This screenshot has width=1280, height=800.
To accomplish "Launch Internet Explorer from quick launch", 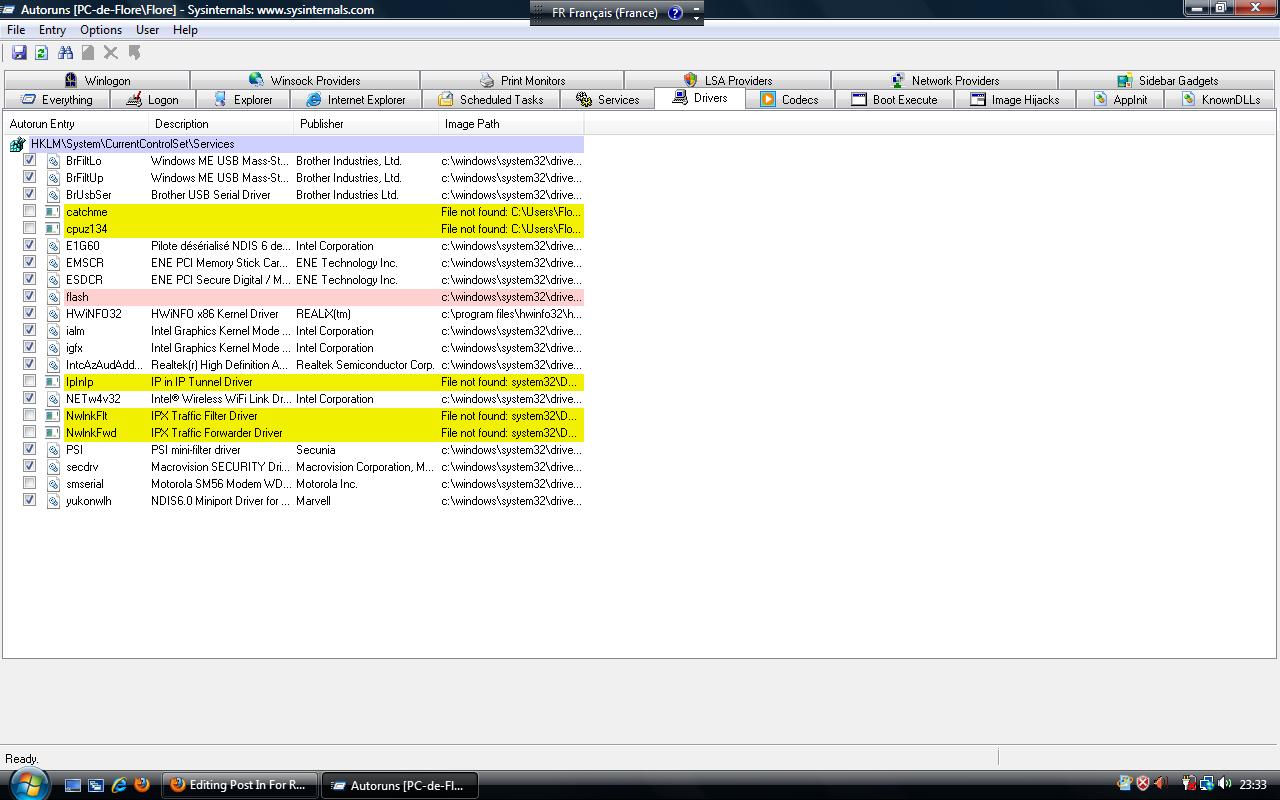I will click(119, 785).
